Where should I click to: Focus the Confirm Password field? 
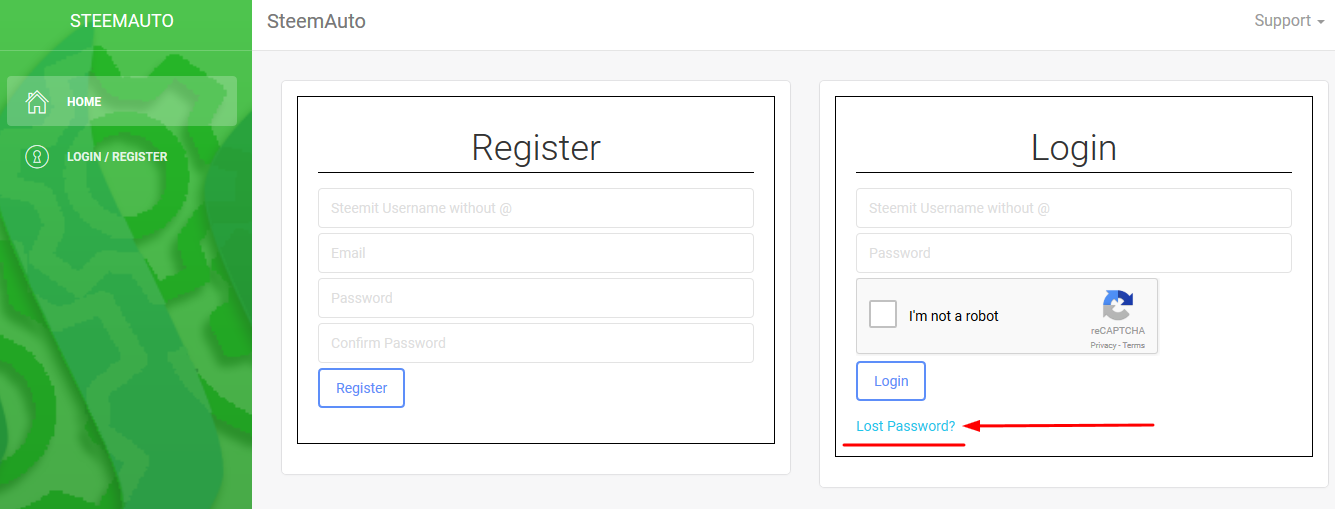[x=536, y=343]
